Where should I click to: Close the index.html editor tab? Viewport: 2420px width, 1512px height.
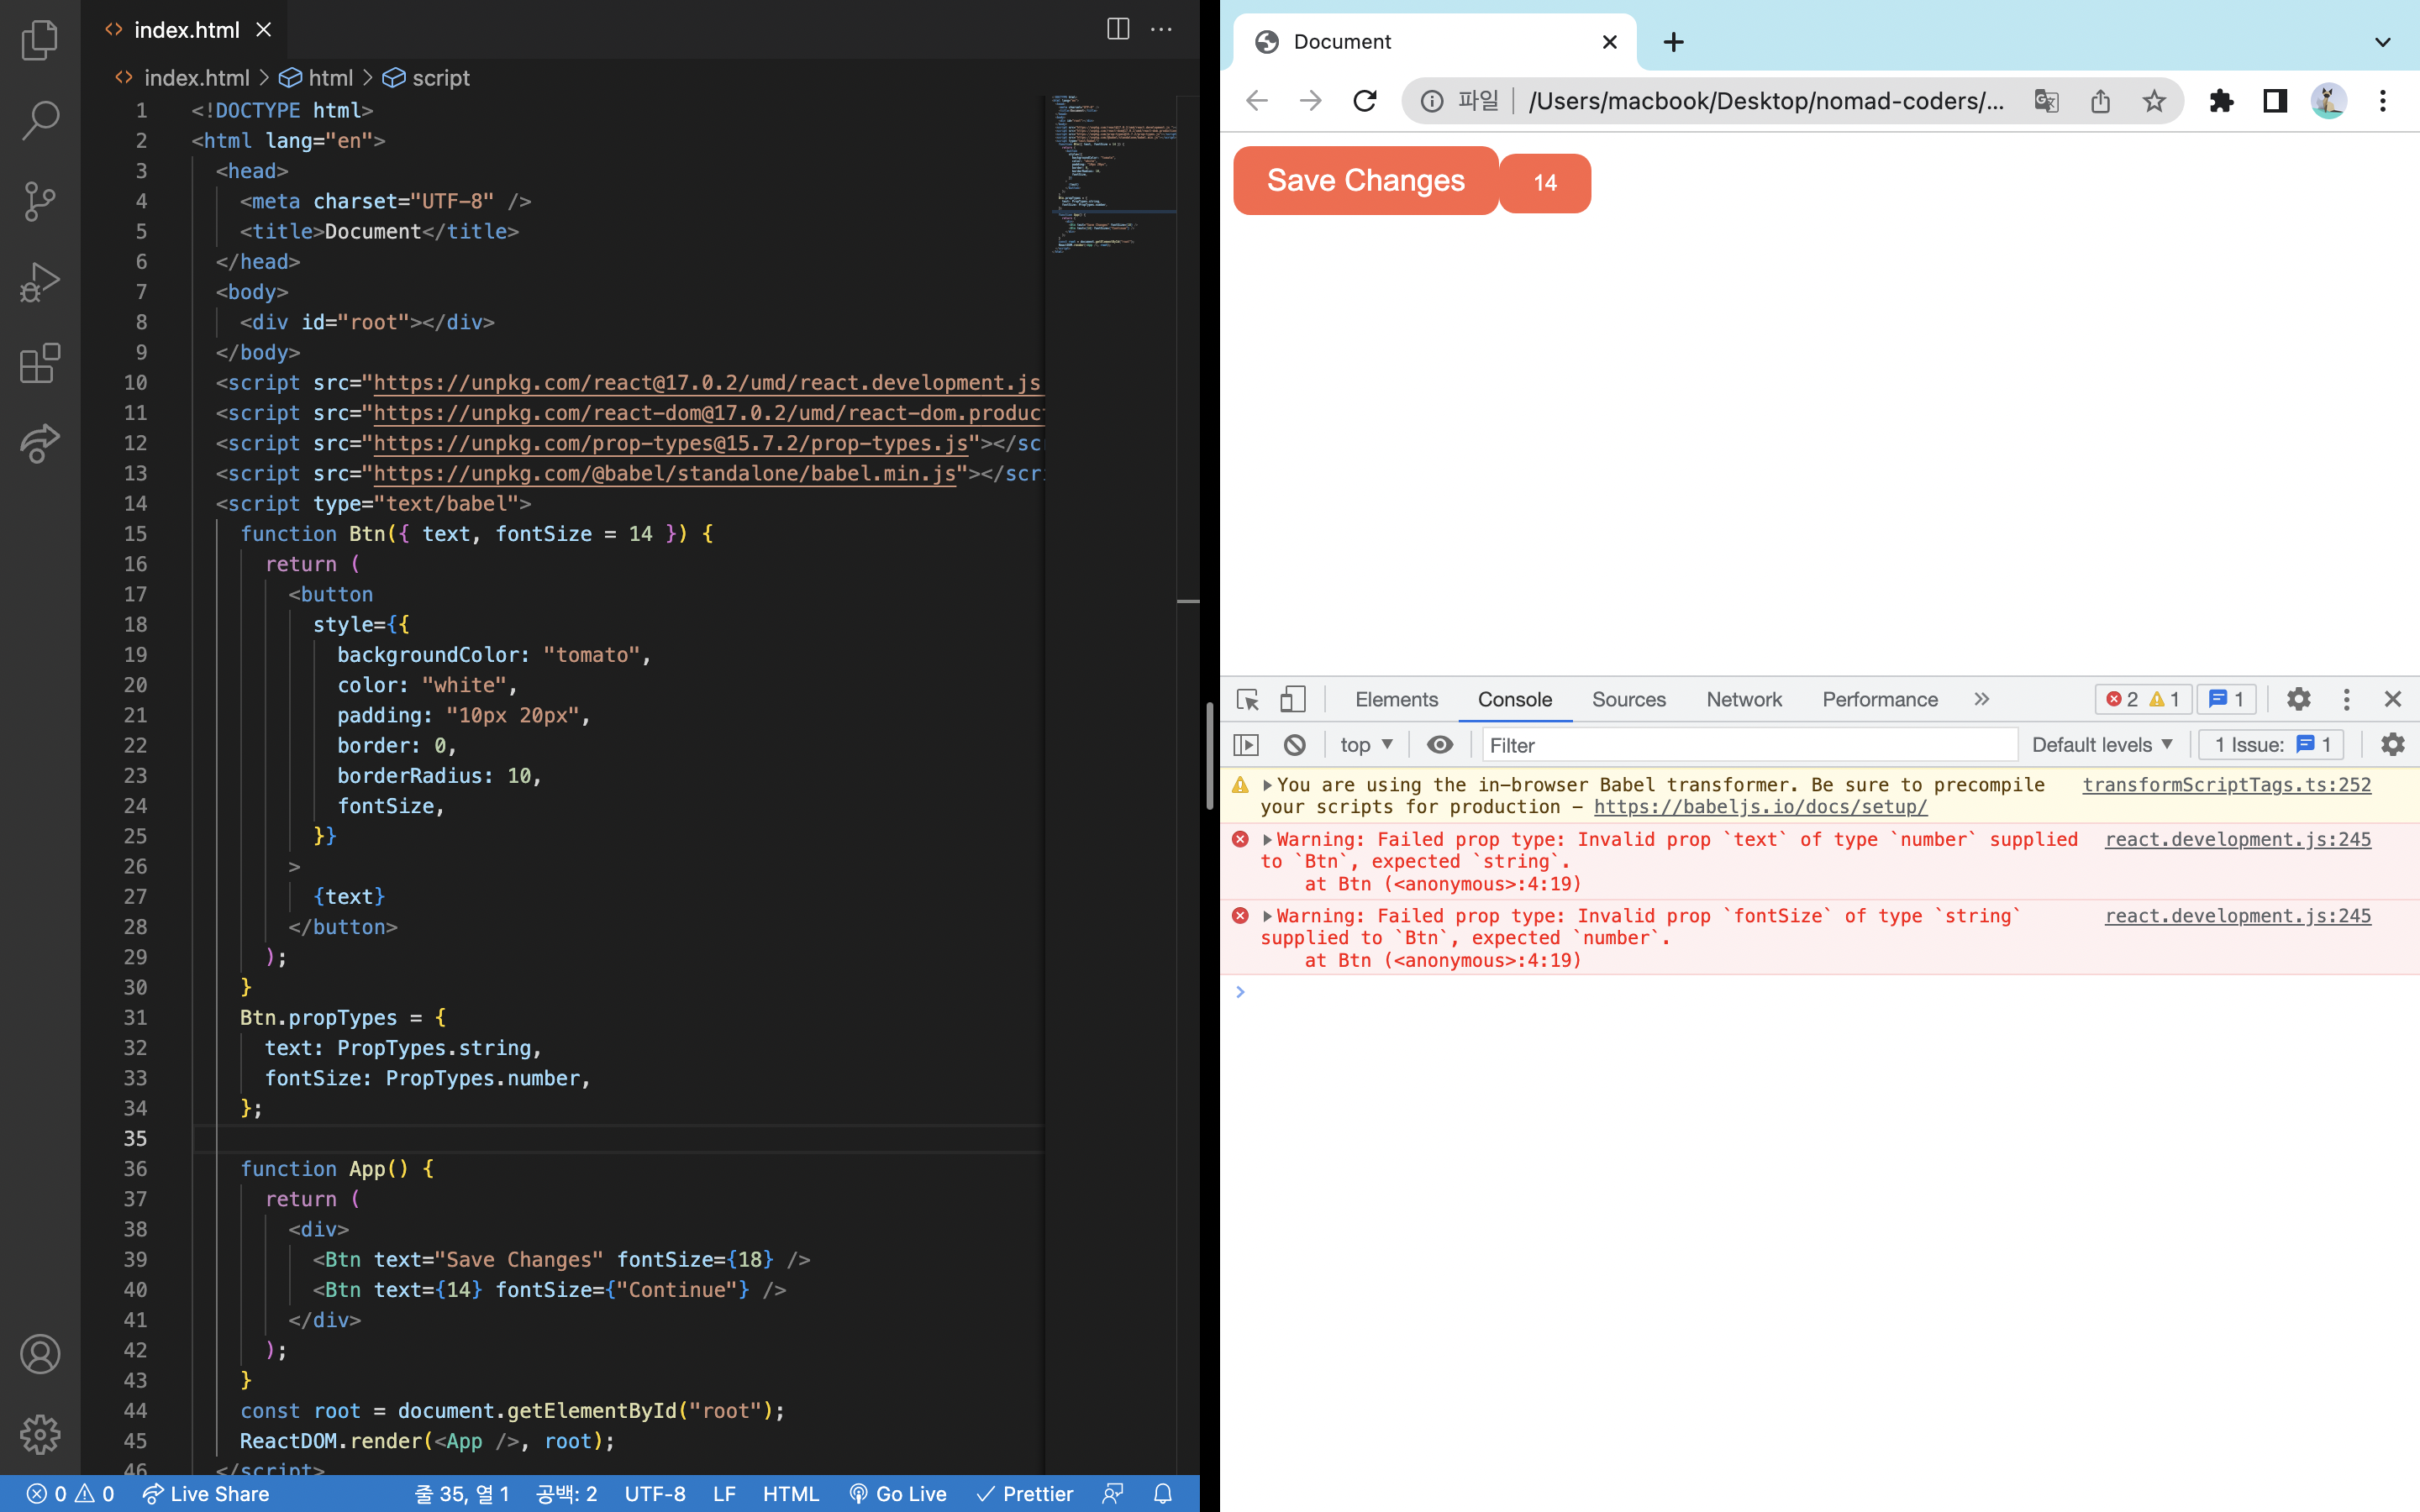tap(263, 30)
